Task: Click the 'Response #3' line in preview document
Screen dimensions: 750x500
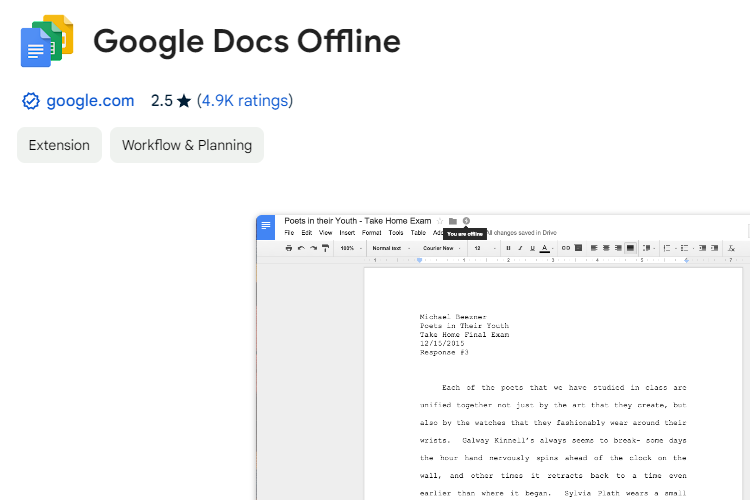Action: pyautogui.click(x=444, y=352)
